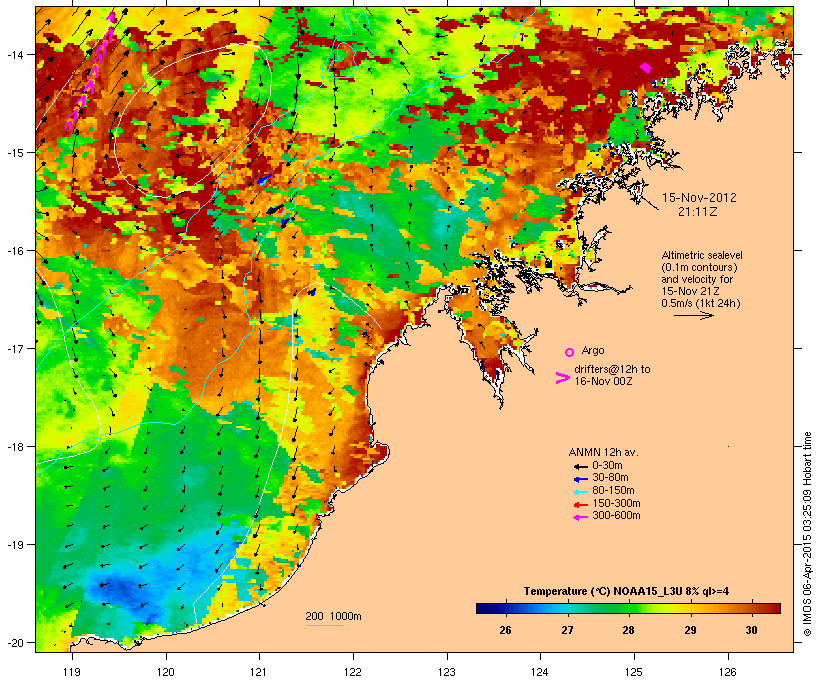Screen dimensions: 820x680
Task: Click the latitude label -14
Action: tap(14, 54)
